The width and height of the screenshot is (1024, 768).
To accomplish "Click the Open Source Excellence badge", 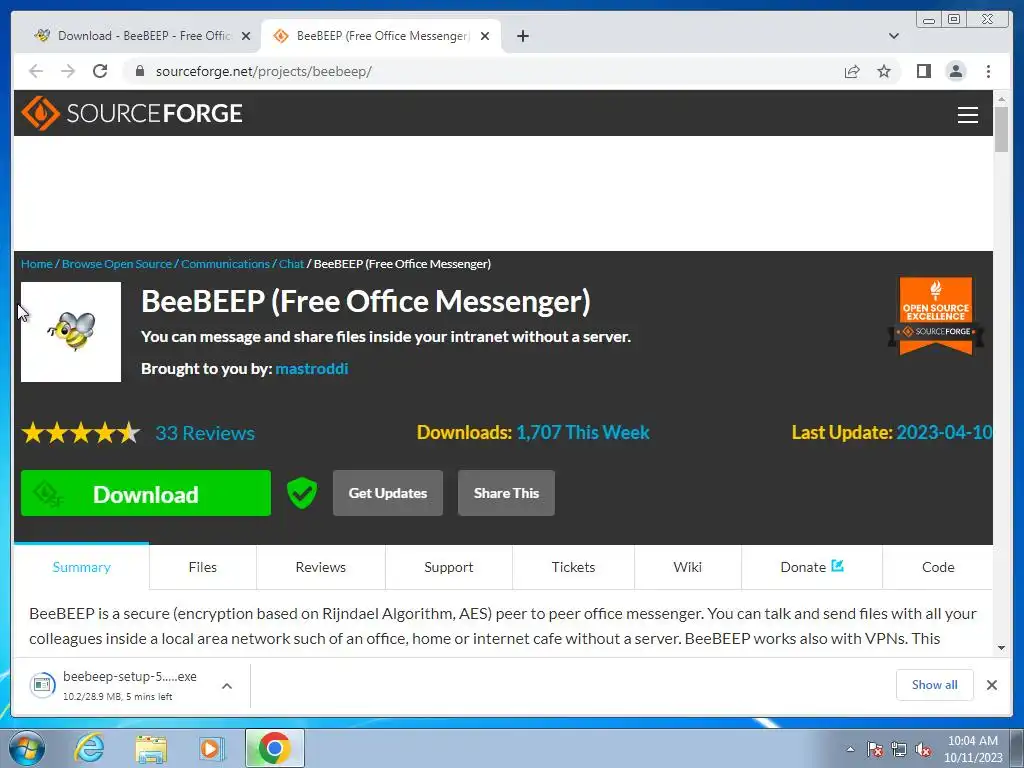I will tap(936, 316).
